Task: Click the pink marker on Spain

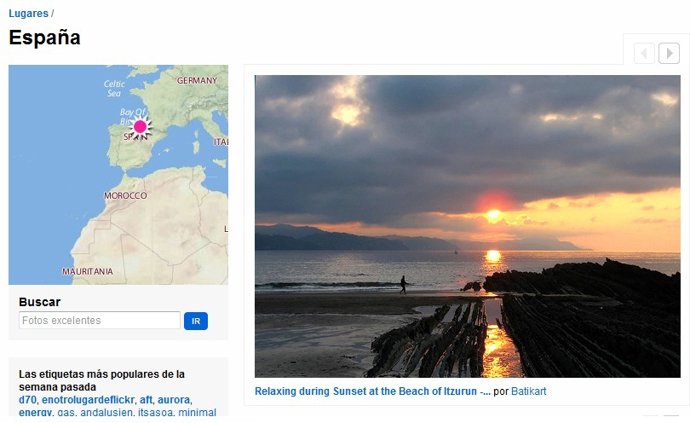Action: coord(140,127)
